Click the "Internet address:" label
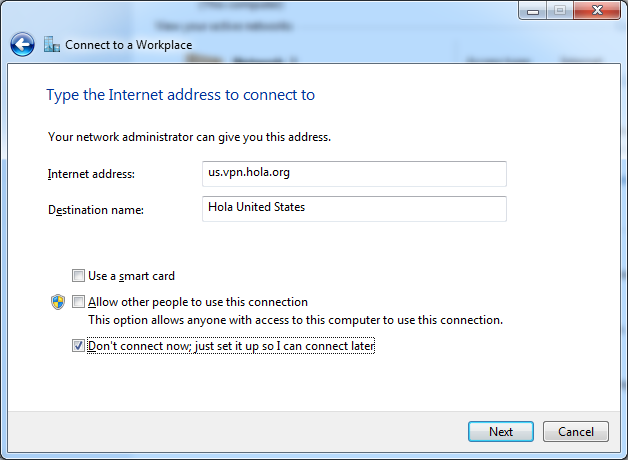The height and width of the screenshot is (460, 628). point(91,174)
